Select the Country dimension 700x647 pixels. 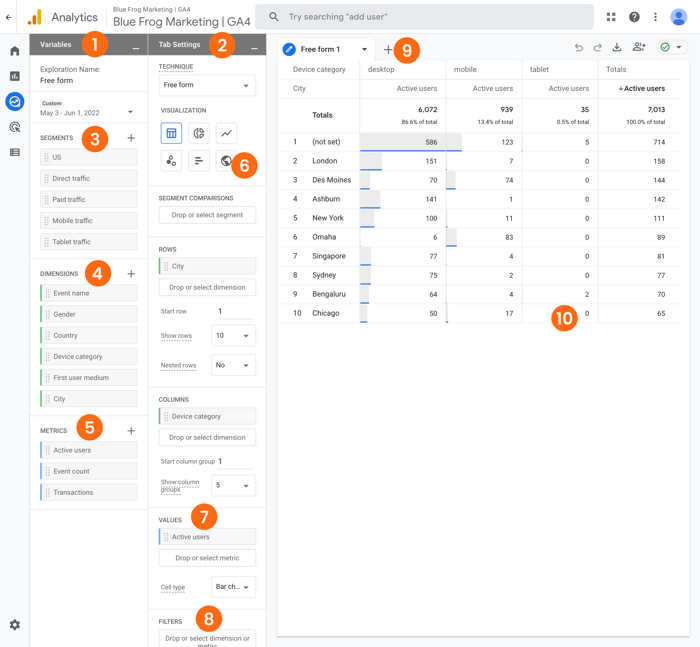click(x=89, y=335)
